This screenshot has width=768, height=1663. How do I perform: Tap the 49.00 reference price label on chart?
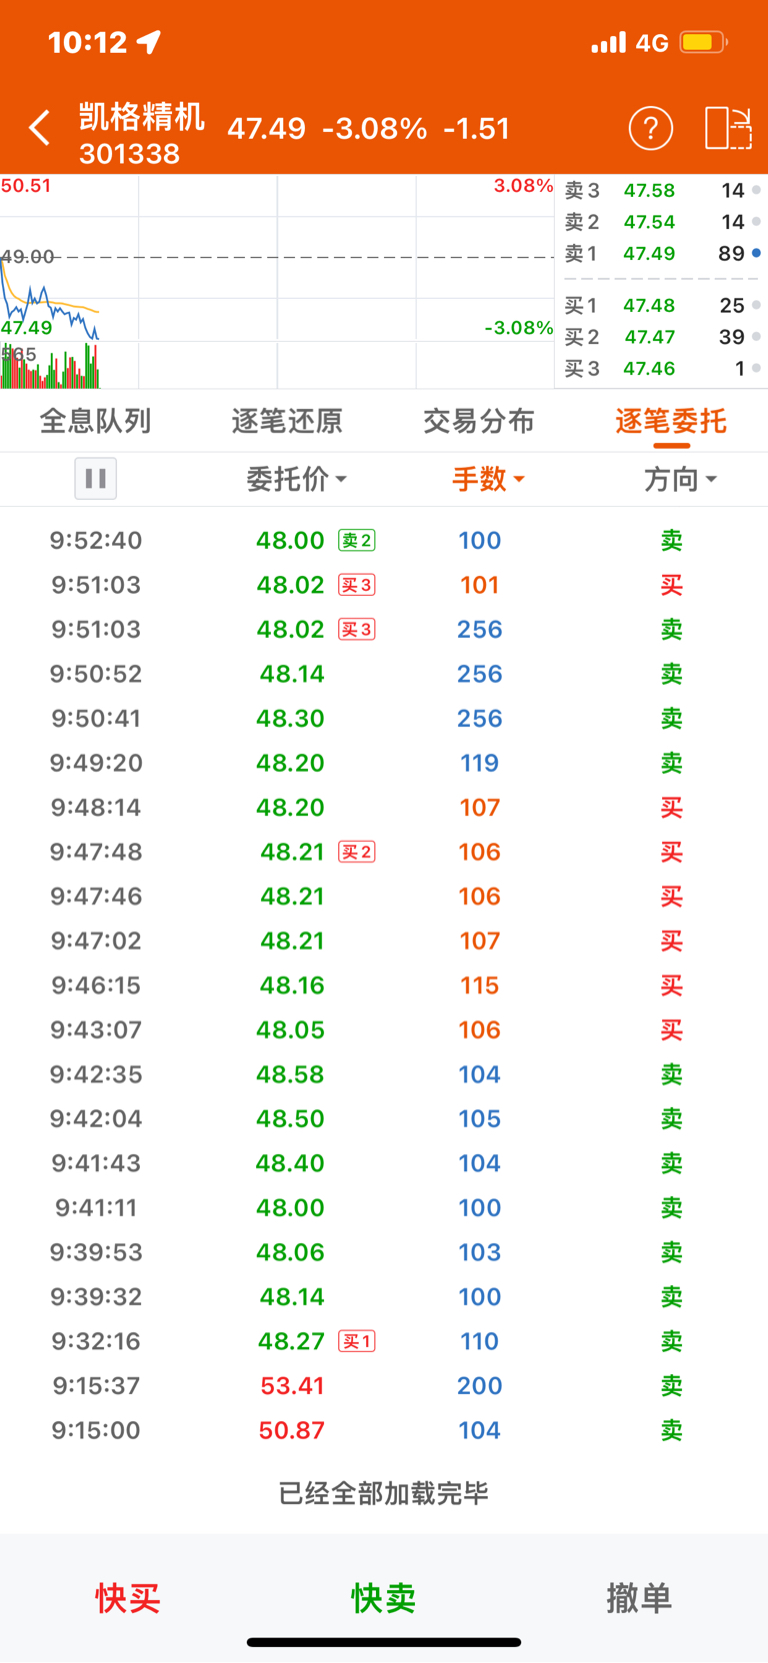pyautogui.click(x=28, y=256)
